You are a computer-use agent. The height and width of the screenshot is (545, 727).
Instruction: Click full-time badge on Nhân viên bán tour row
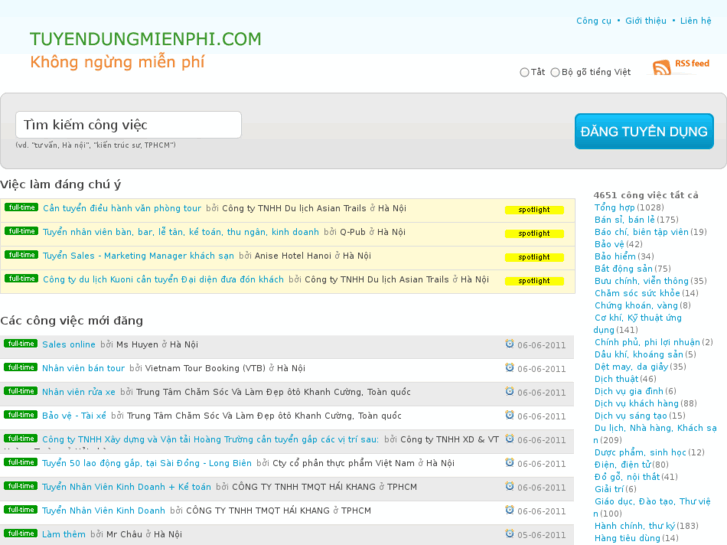click(20, 367)
